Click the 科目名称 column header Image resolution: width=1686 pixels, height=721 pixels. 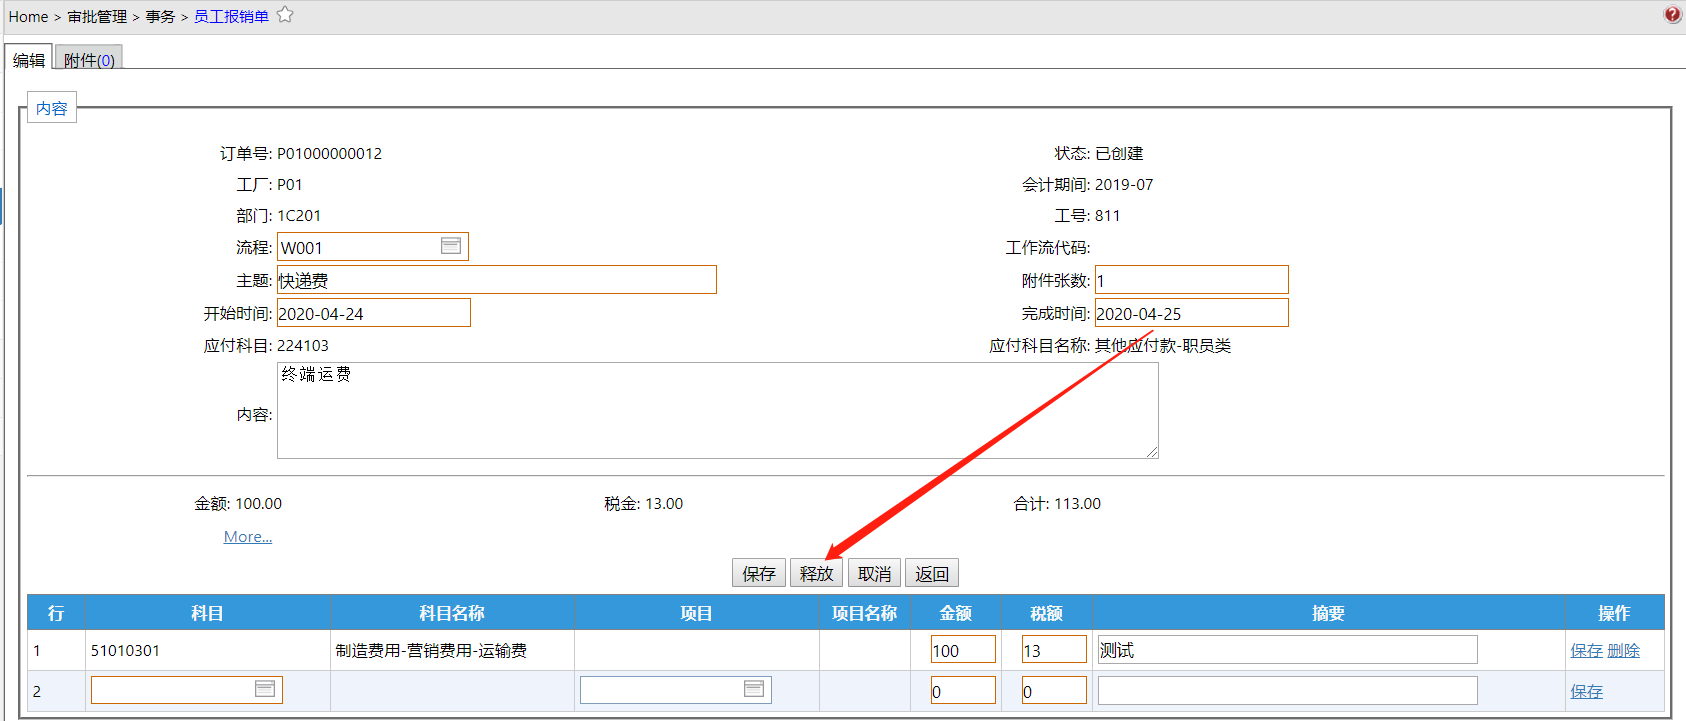coord(452,613)
